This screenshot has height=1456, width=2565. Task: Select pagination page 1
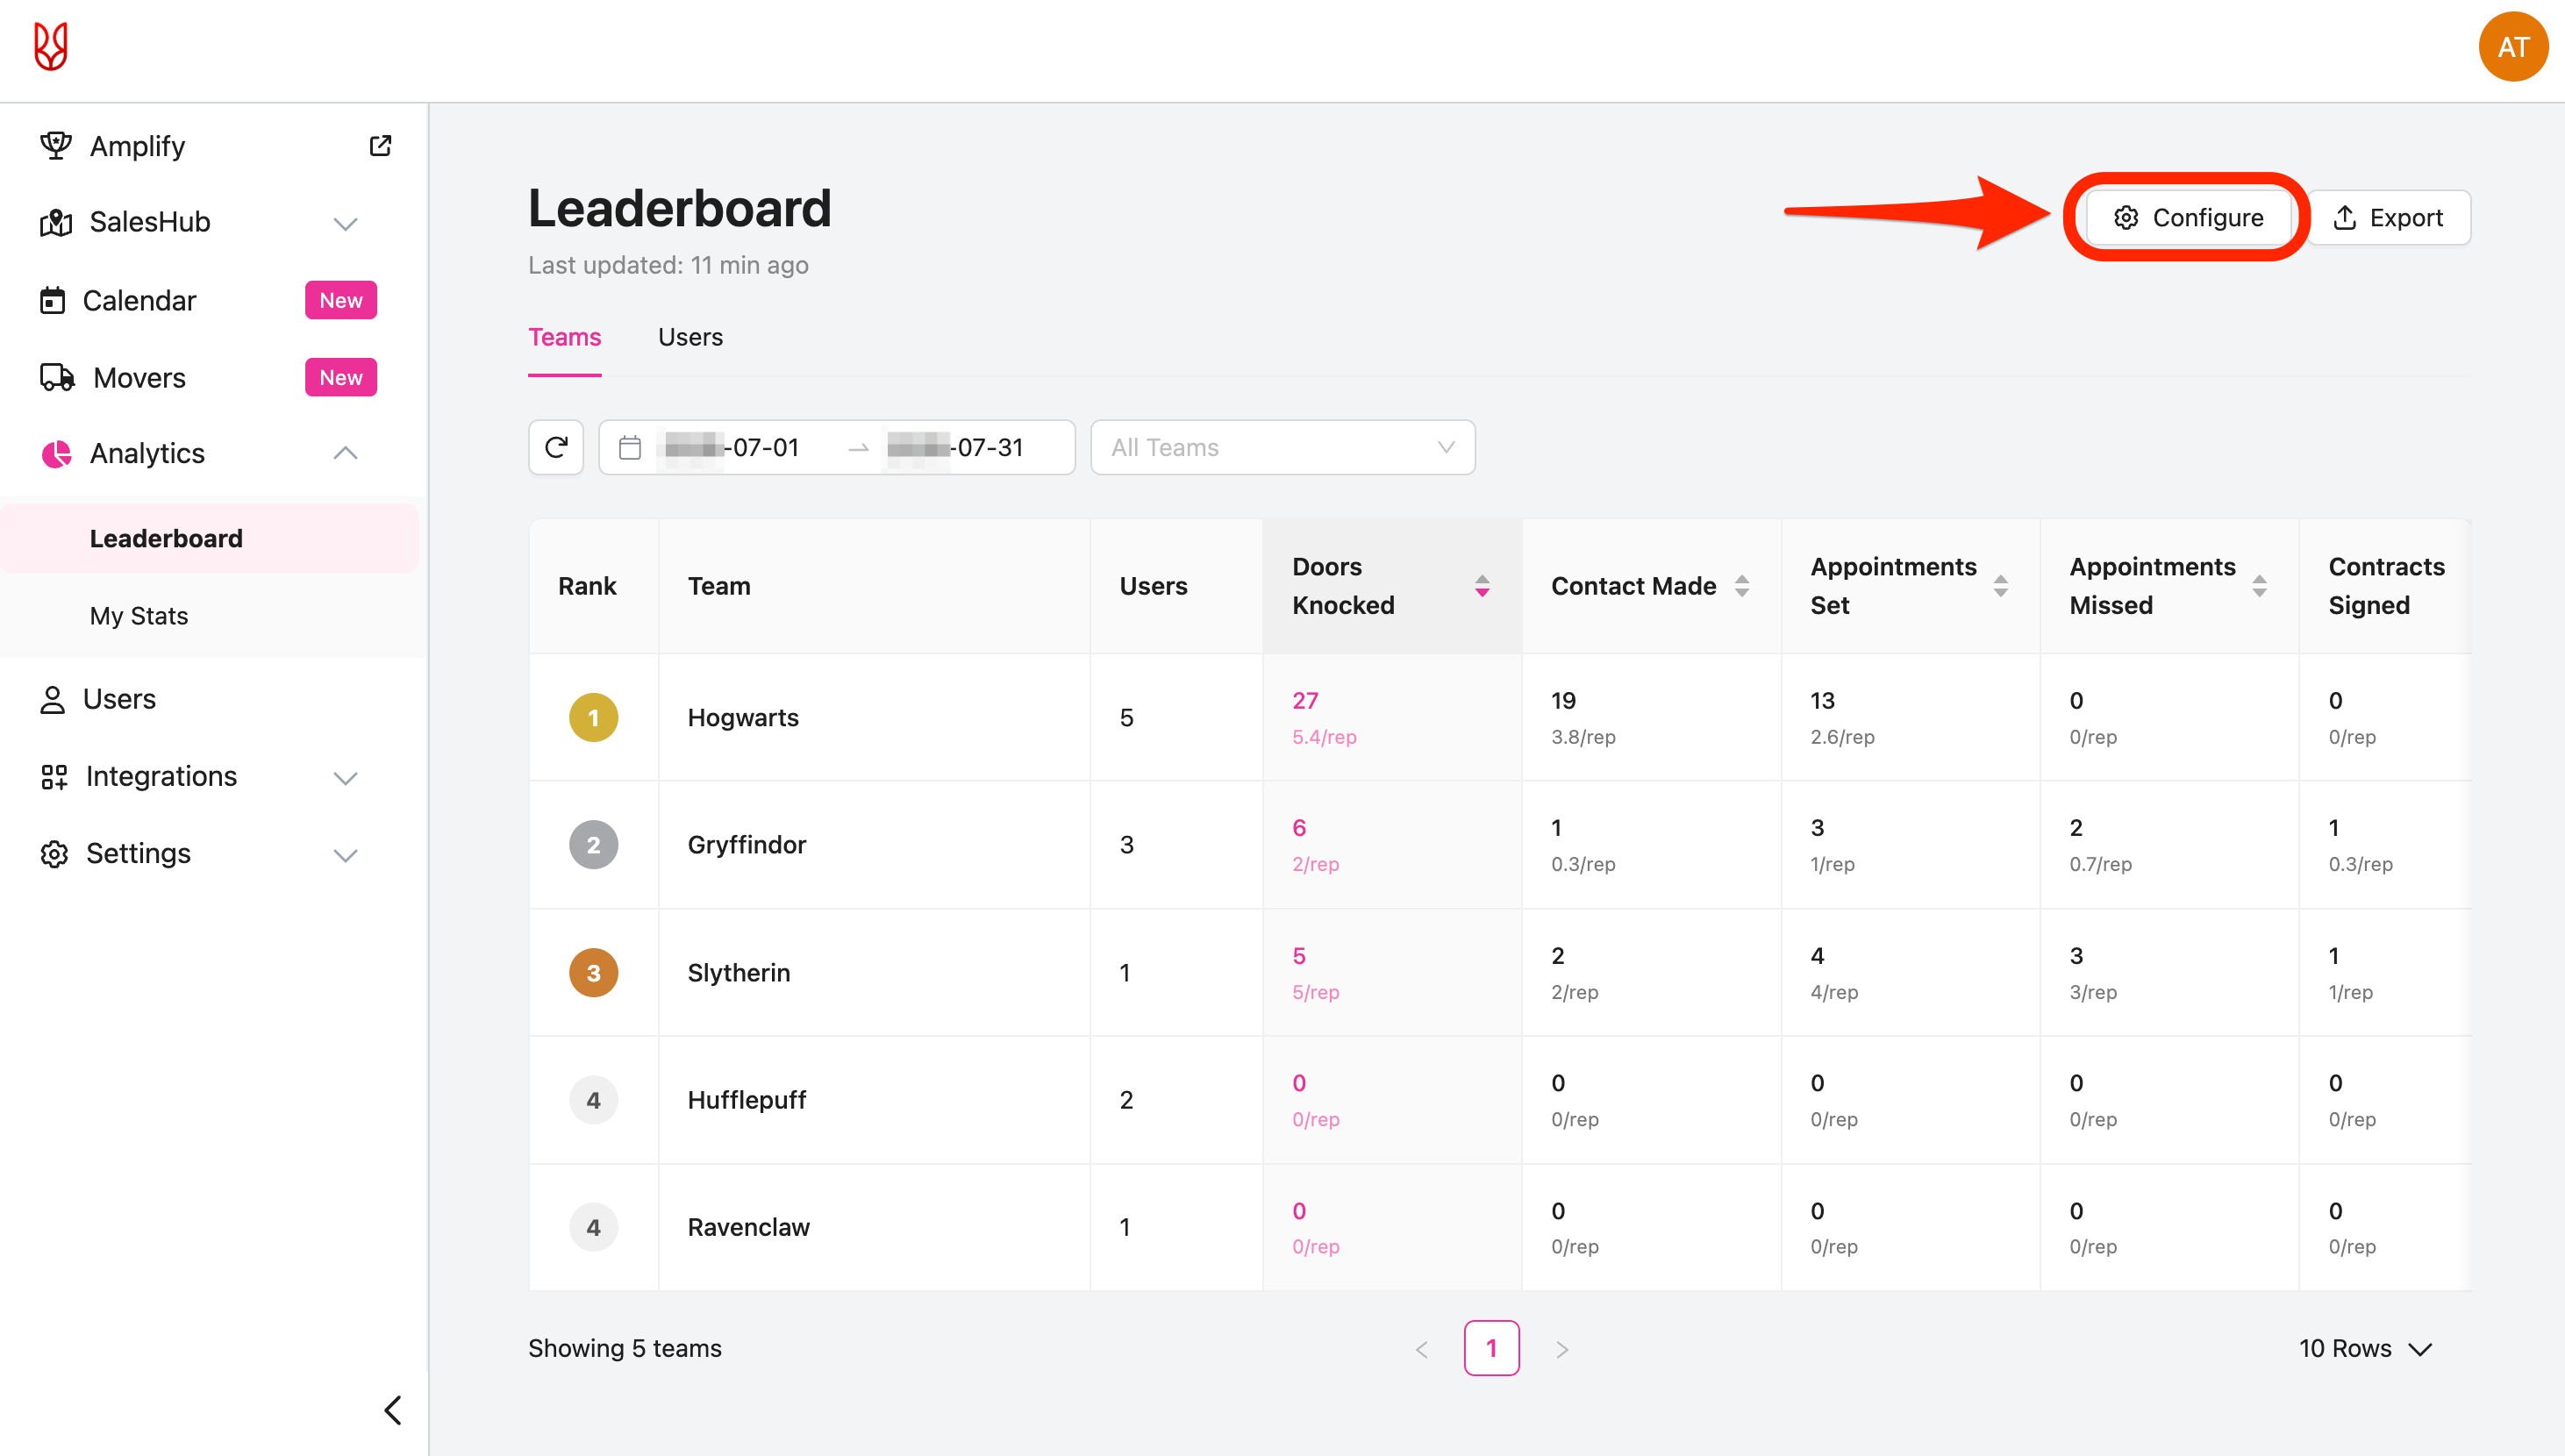point(1491,1348)
